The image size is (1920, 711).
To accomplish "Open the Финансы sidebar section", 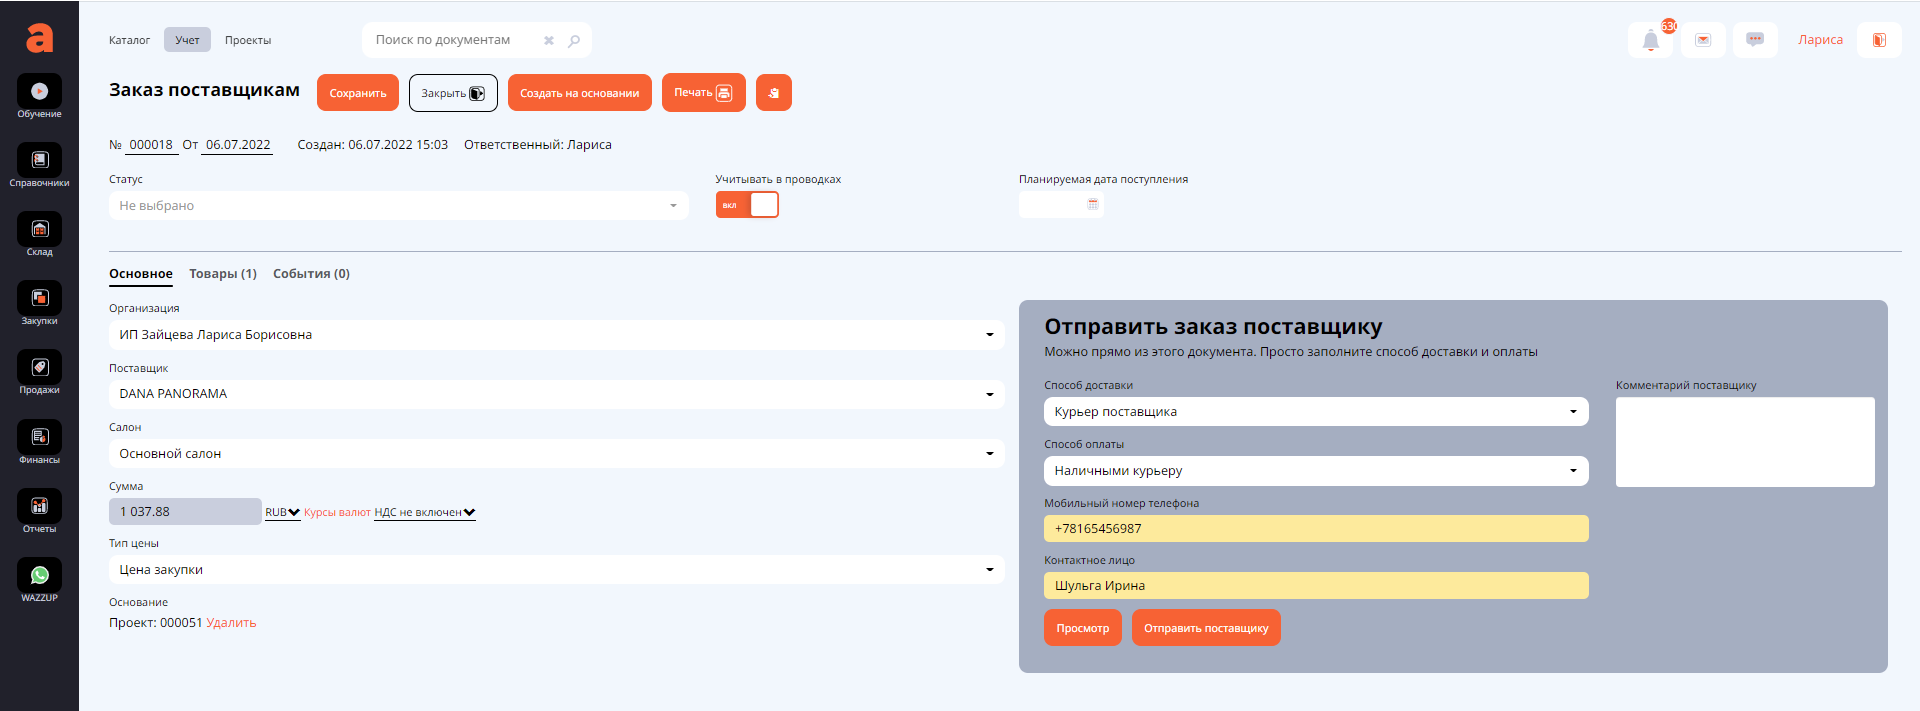I will (x=39, y=438).
